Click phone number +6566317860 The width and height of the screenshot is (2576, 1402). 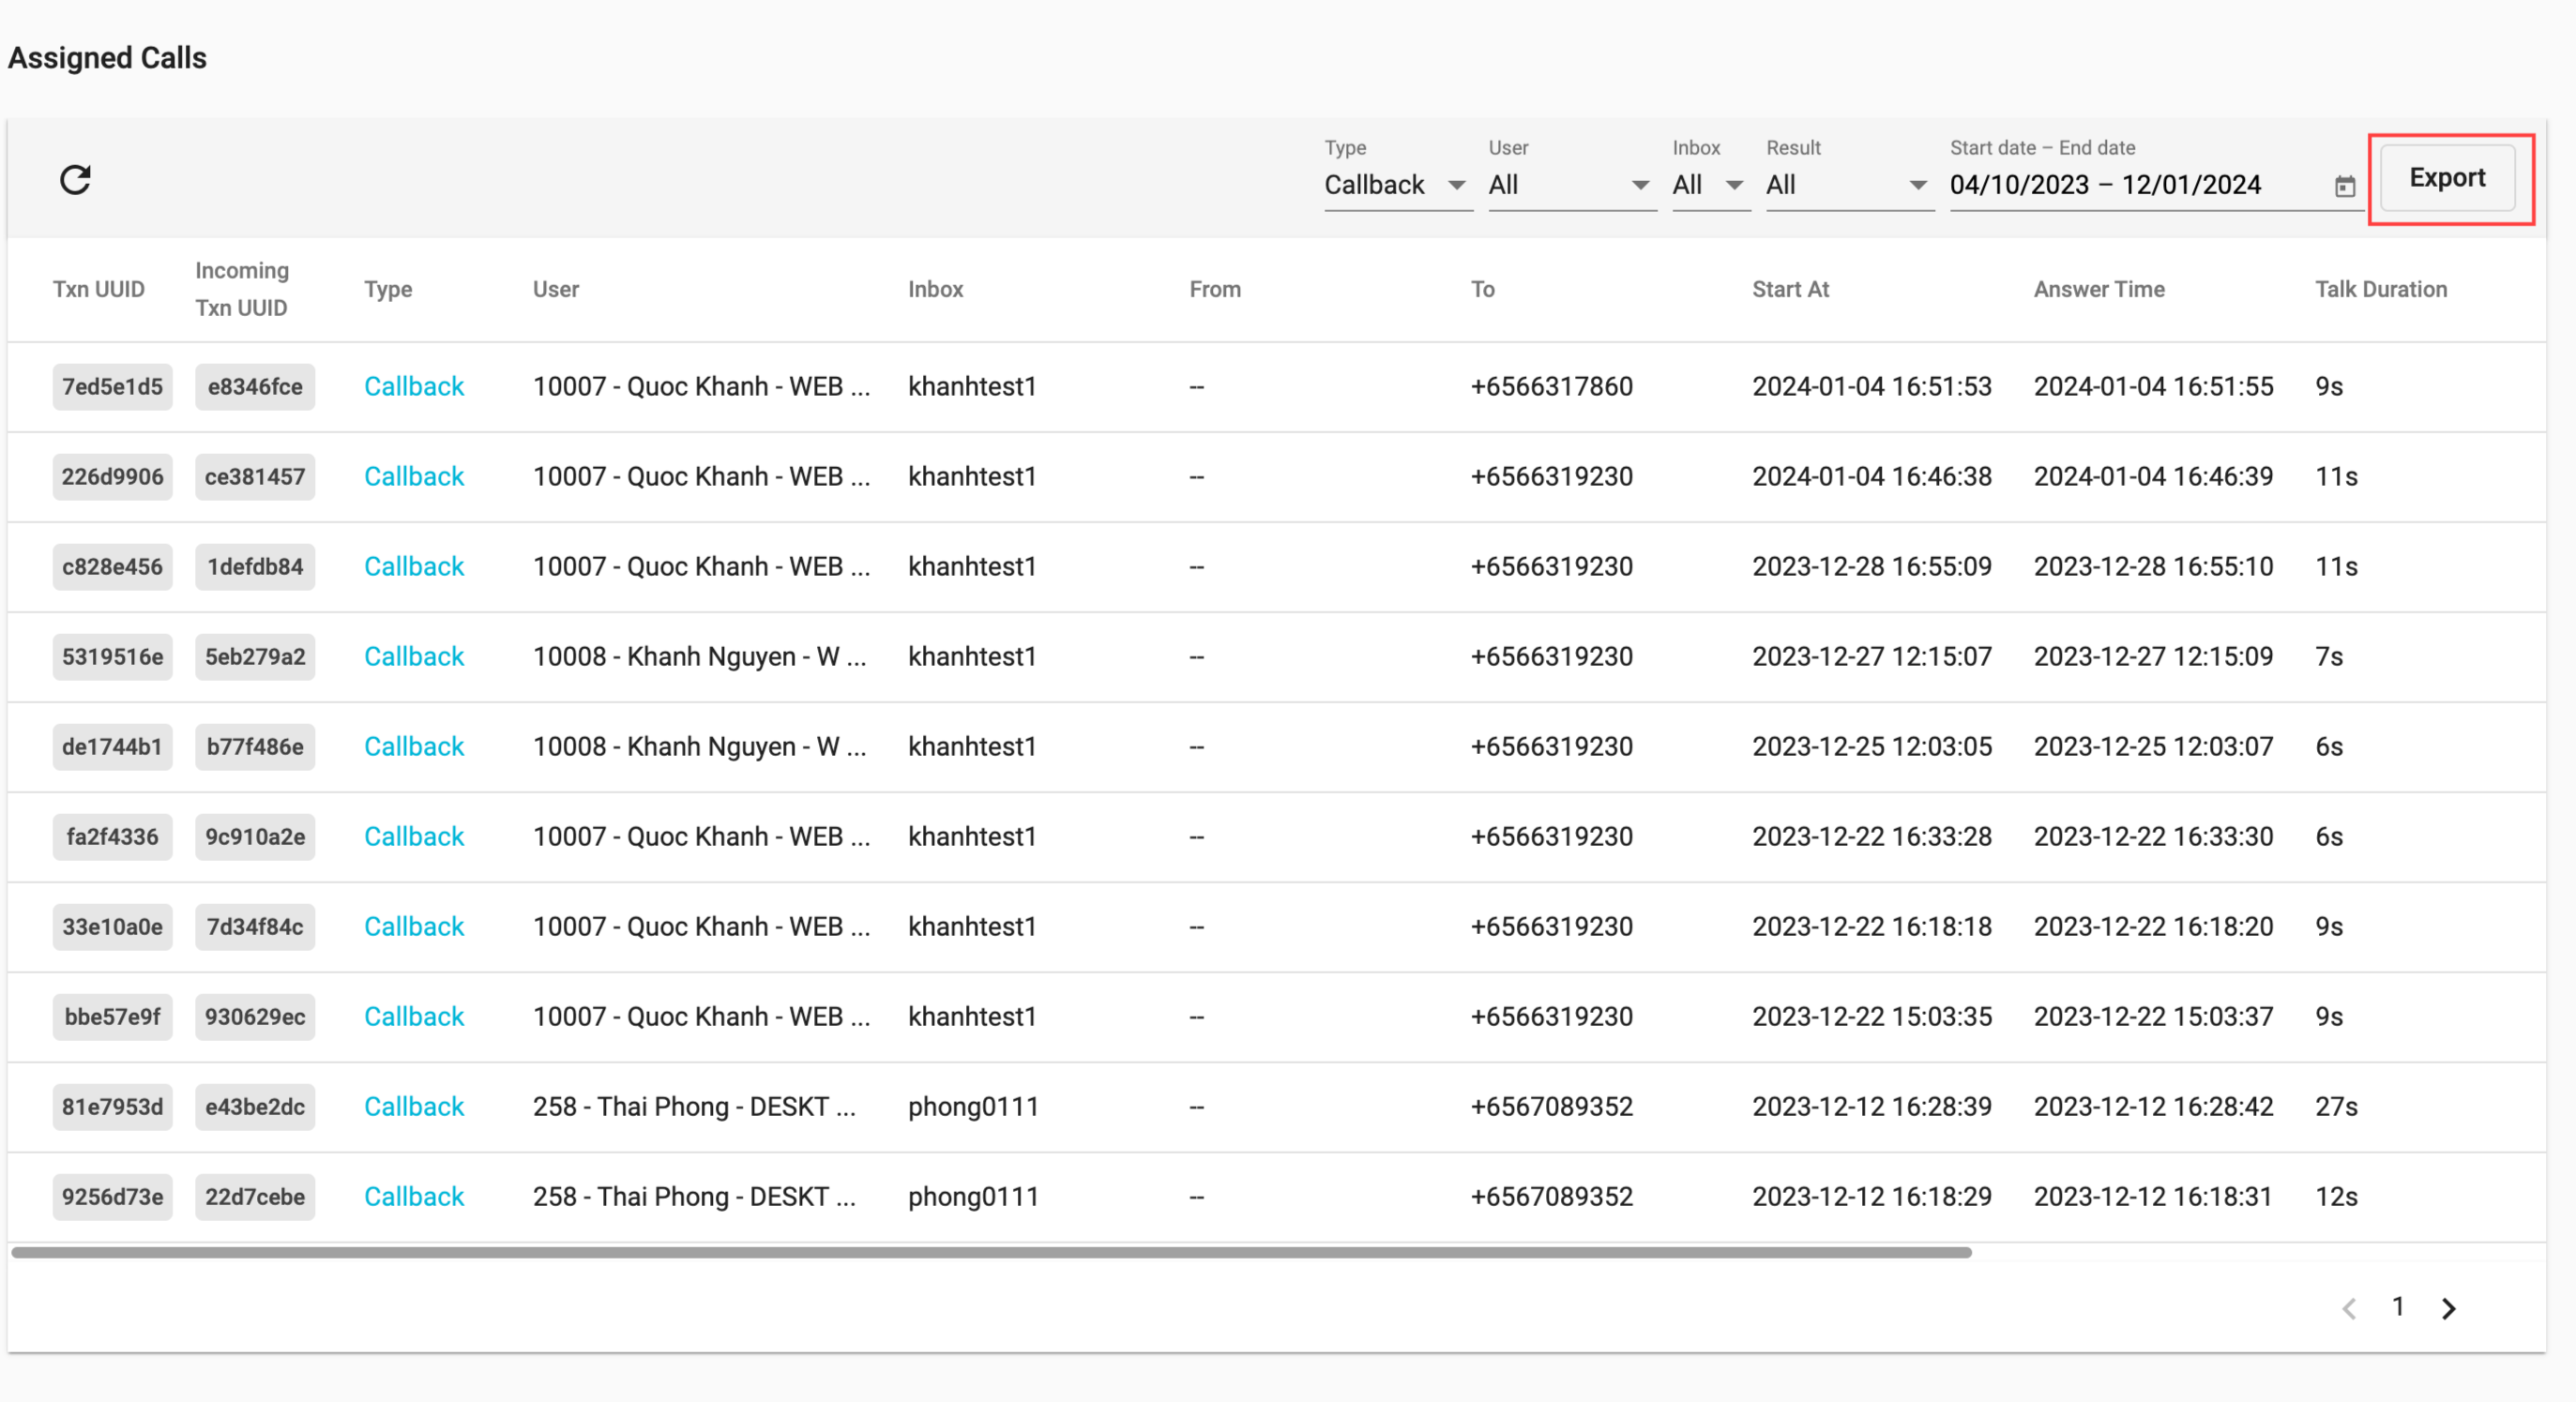(x=1551, y=387)
